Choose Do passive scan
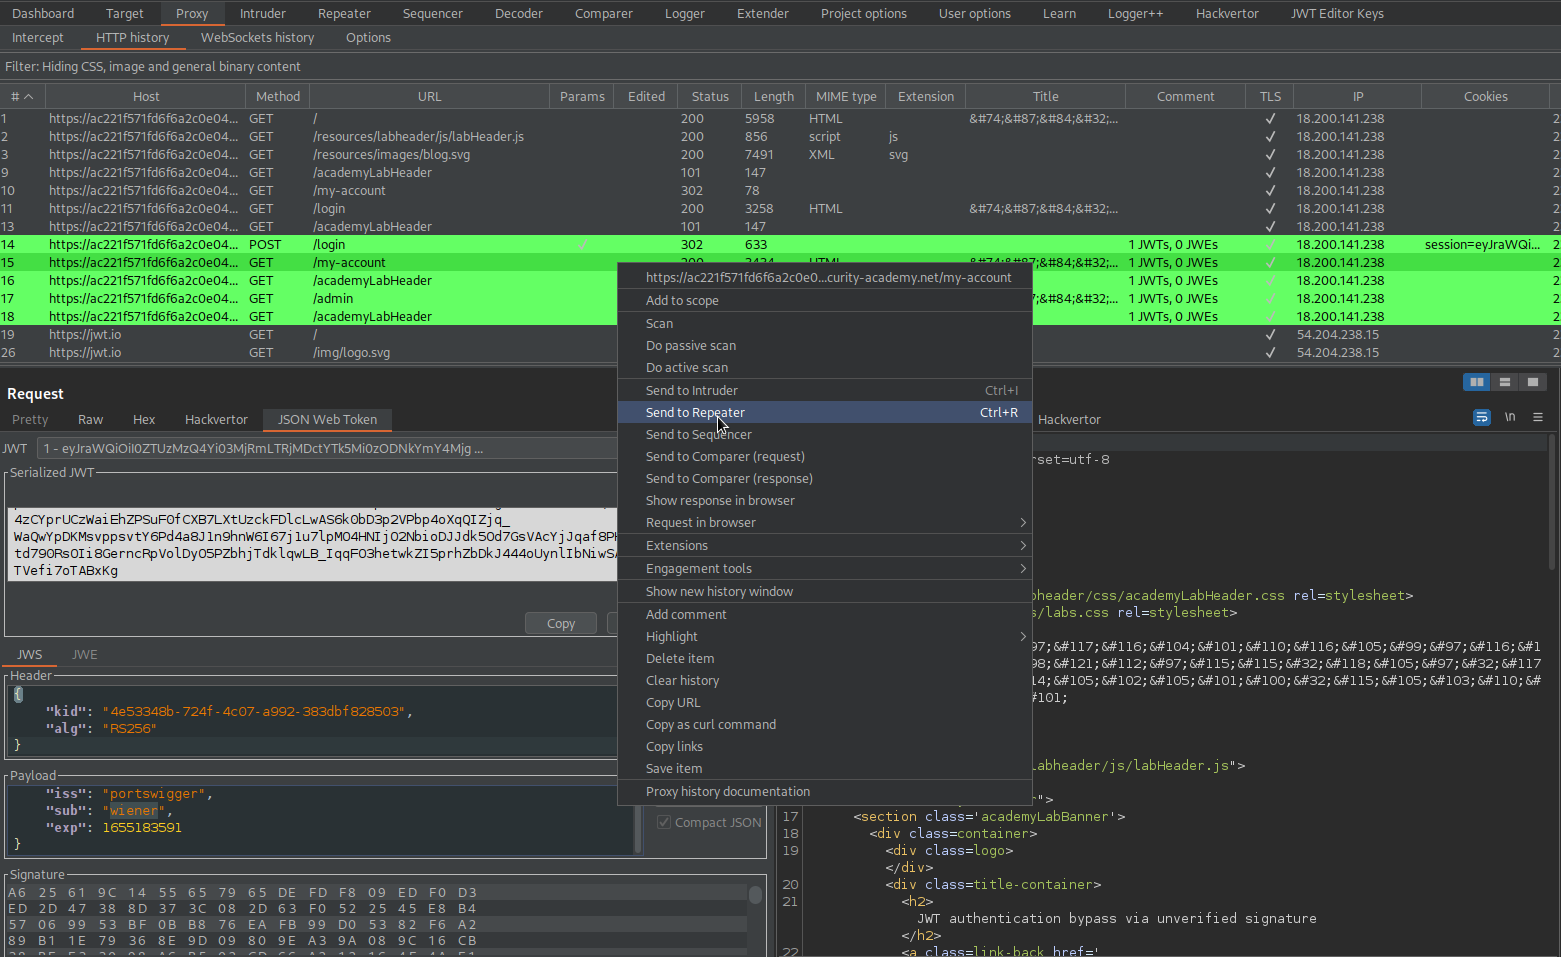This screenshot has height=957, width=1561. click(x=825, y=346)
